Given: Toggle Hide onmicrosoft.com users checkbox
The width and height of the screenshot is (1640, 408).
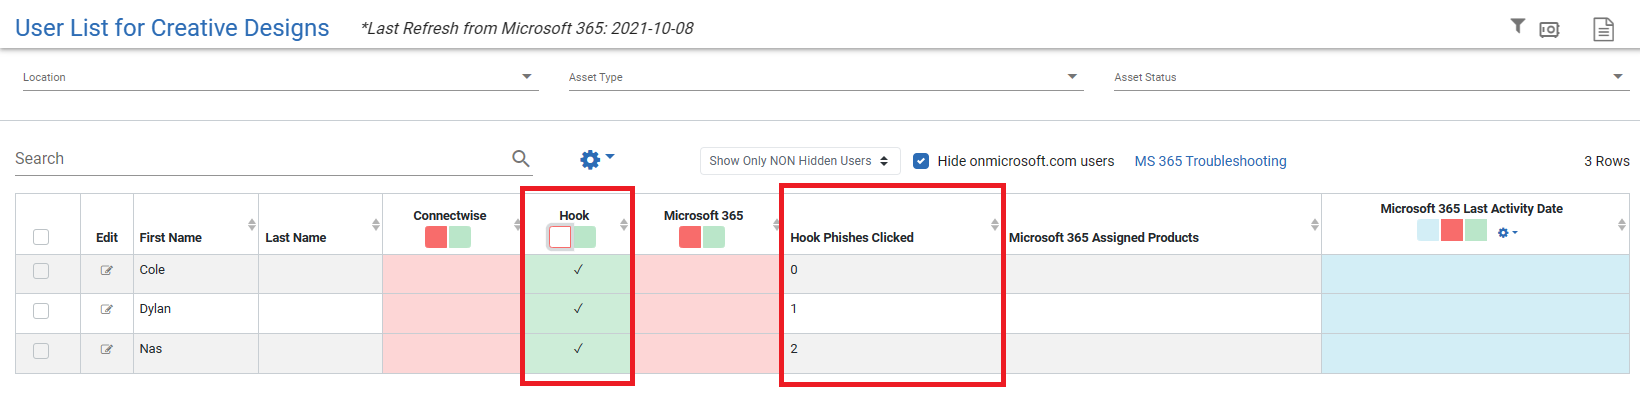Looking at the screenshot, I should 921,161.
